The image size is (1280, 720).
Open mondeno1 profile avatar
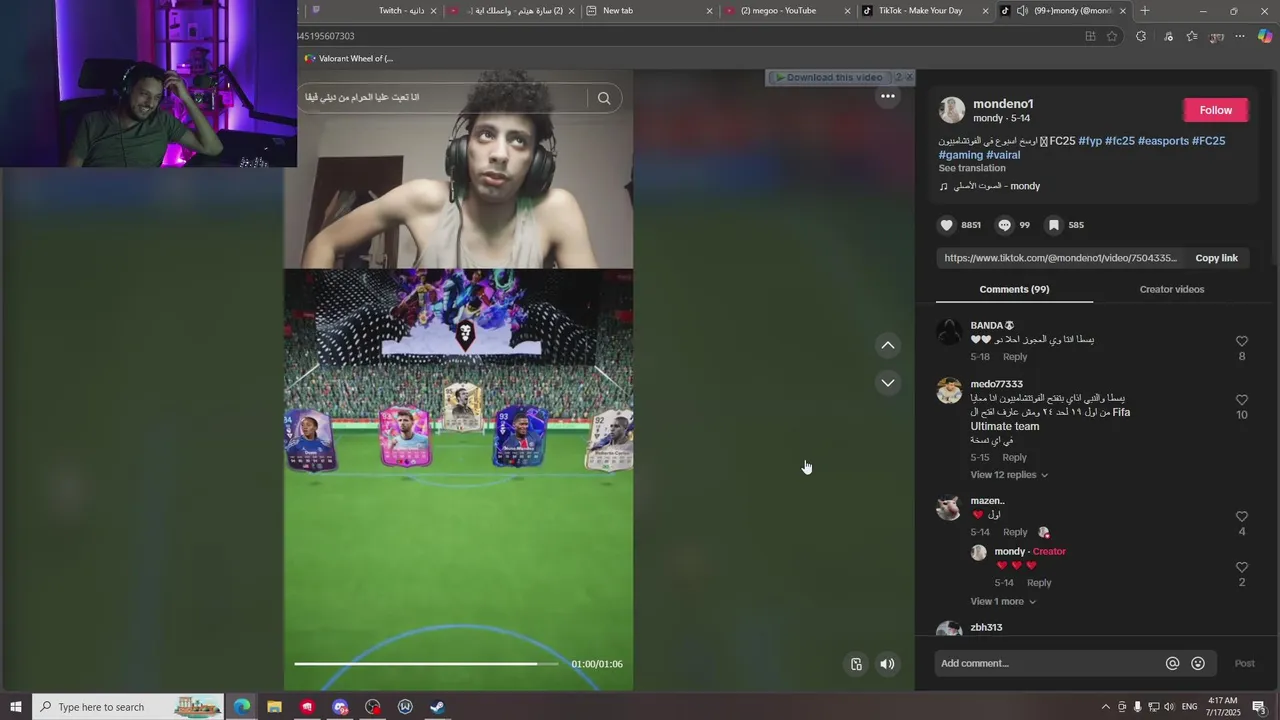click(952, 110)
